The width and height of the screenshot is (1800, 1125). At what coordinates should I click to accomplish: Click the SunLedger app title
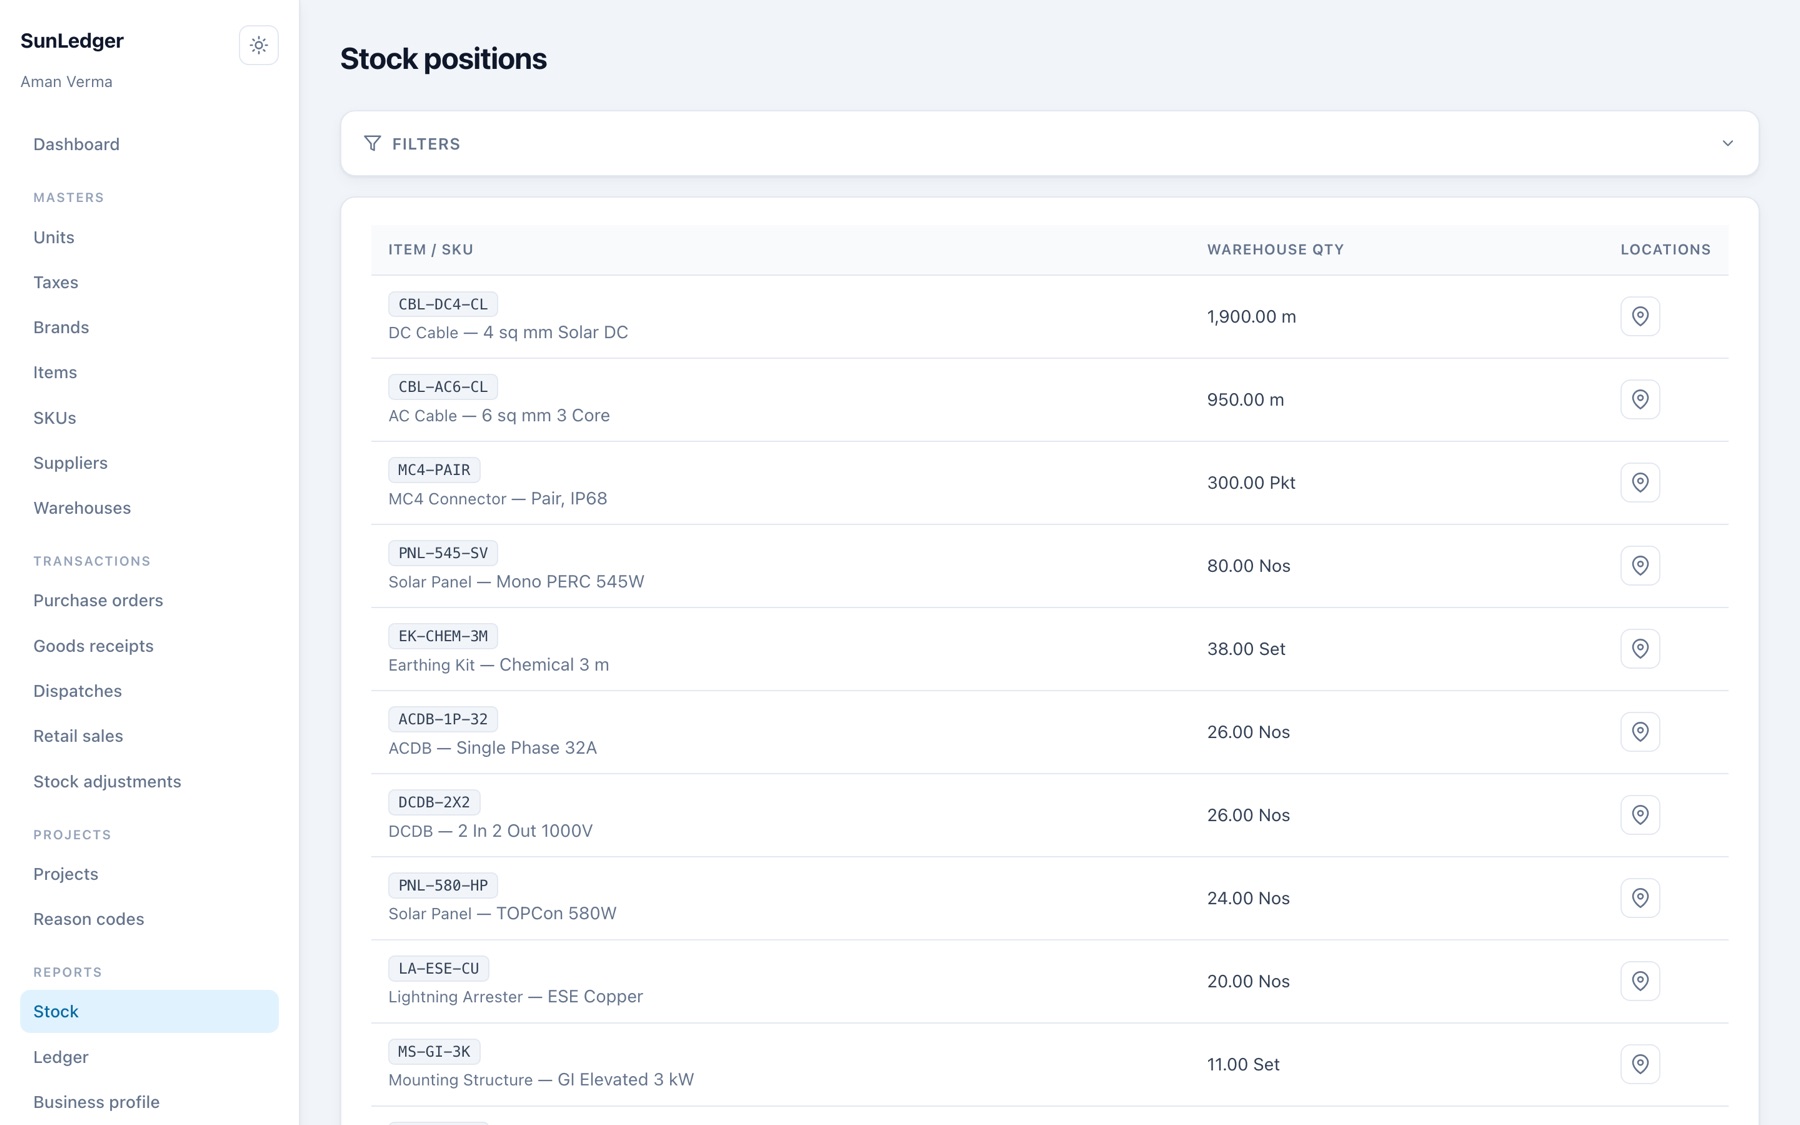tap(72, 41)
